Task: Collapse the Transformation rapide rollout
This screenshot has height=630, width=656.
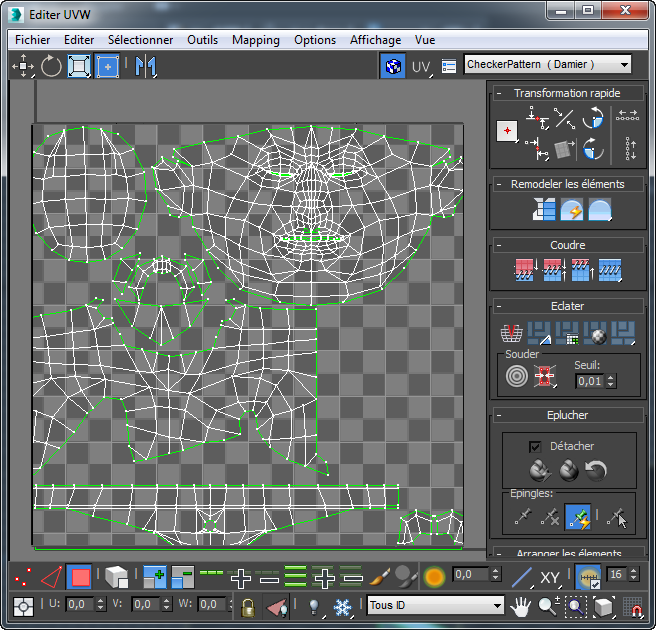Action: tap(567, 93)
